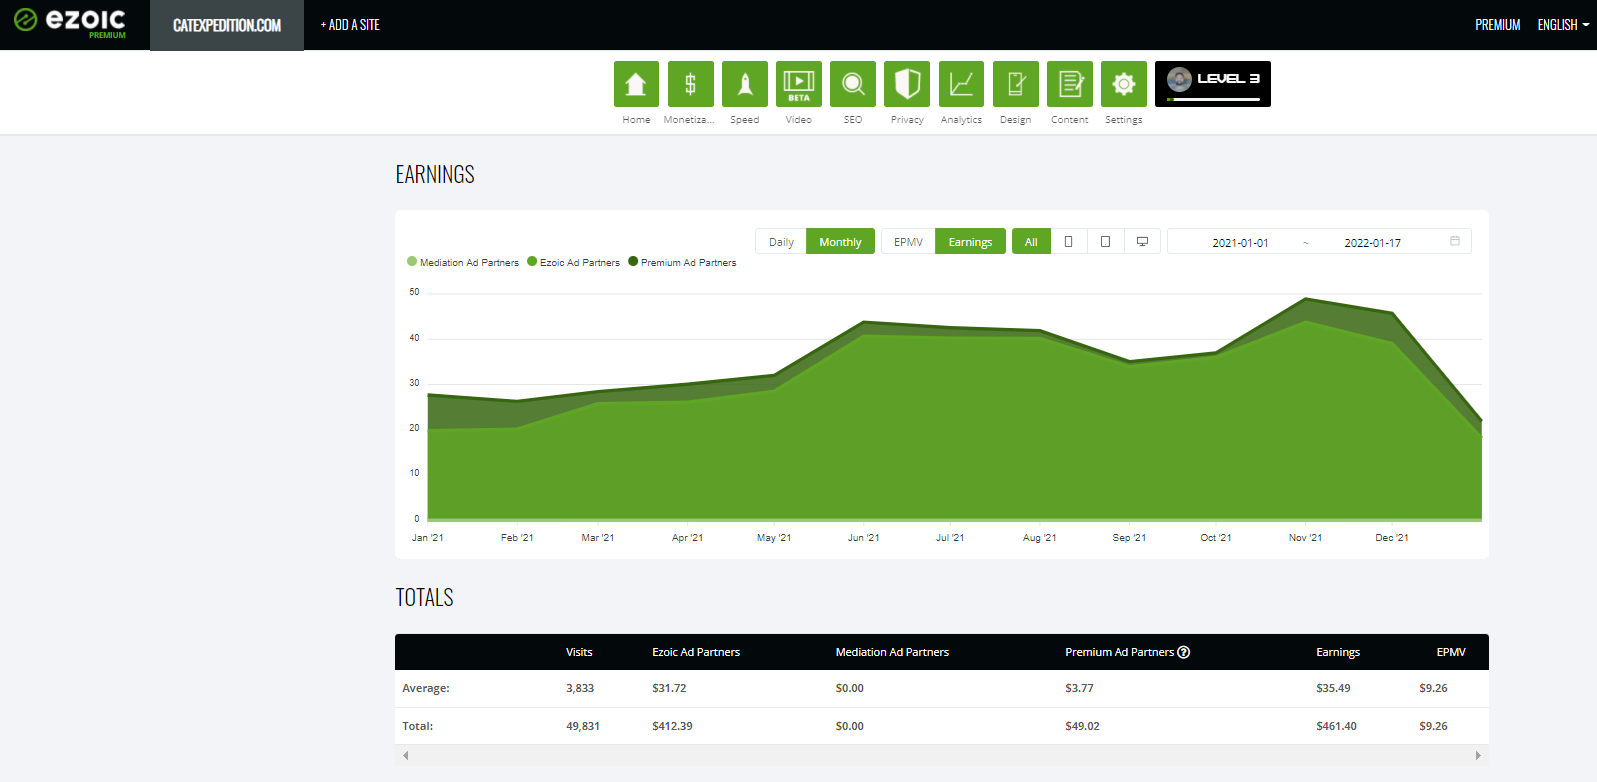Open the Analytics chart icon
1597x782 pixels.
coord(961,84)
